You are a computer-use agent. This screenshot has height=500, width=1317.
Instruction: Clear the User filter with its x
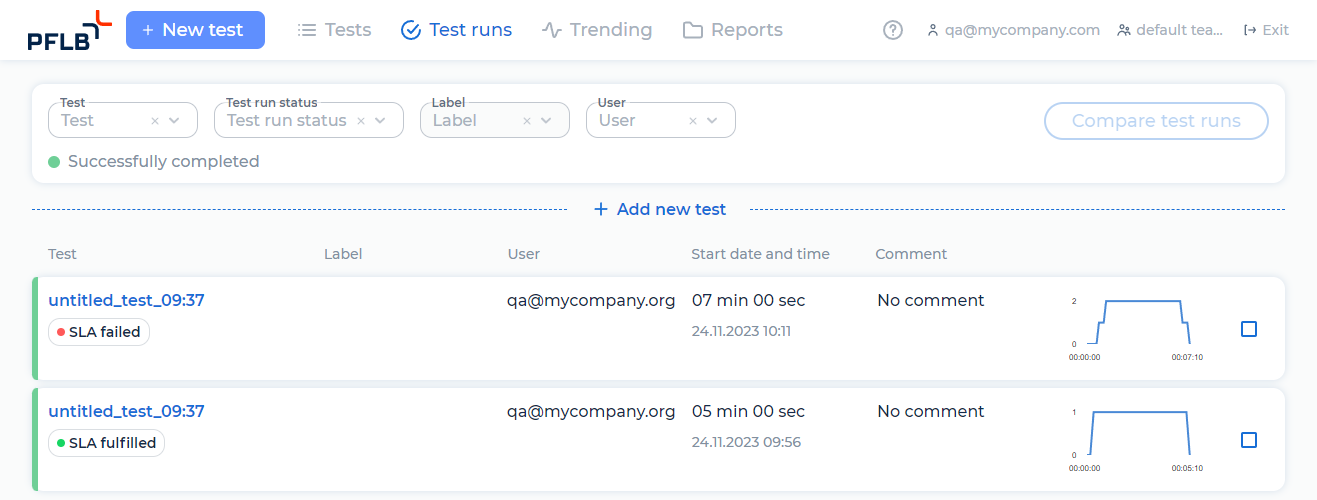coord(693,121)
